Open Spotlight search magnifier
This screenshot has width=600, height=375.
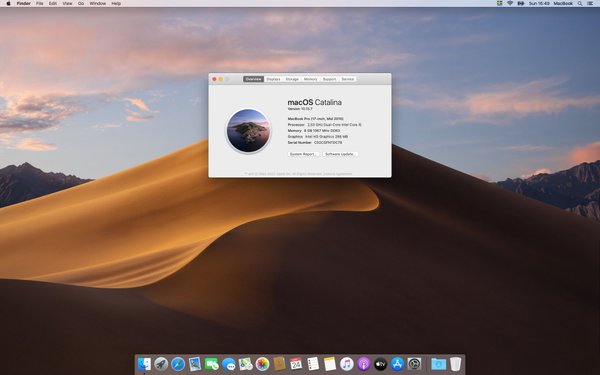[580, 3]
